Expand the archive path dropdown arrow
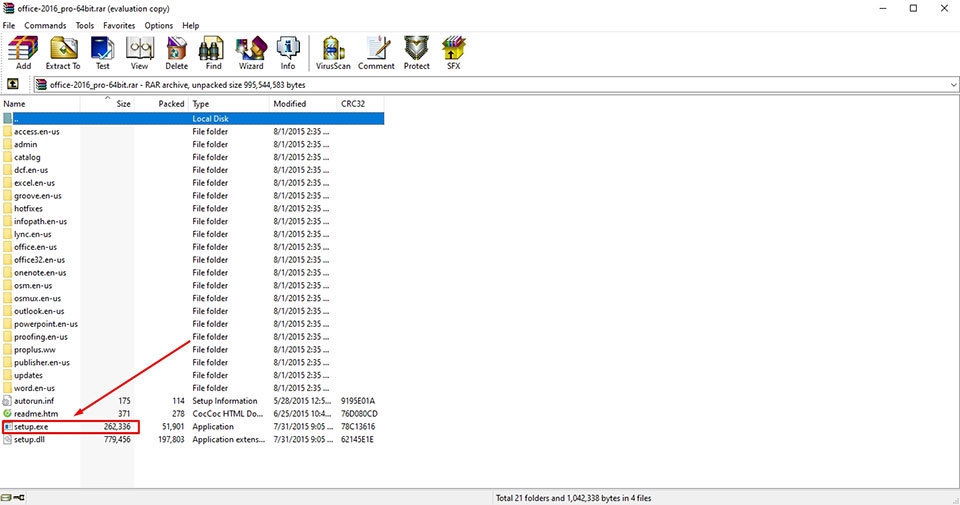The image size is (960, 505). 953,85
